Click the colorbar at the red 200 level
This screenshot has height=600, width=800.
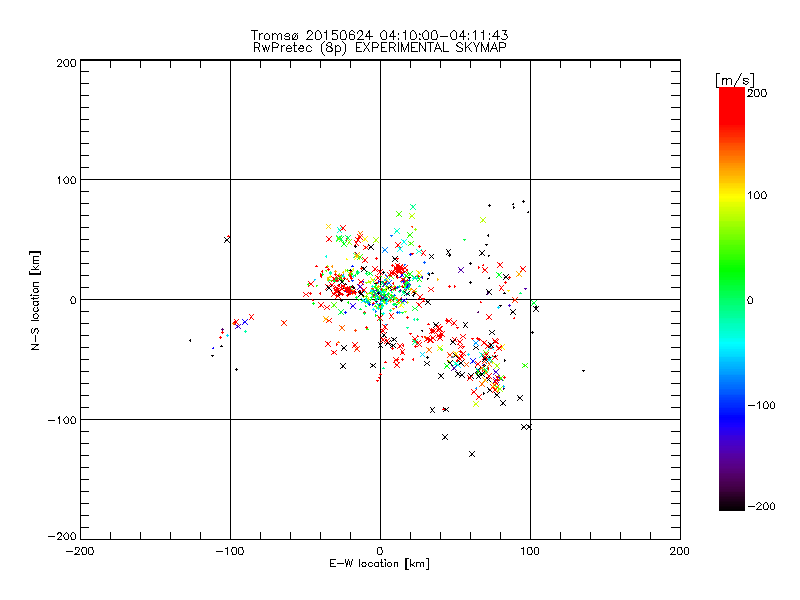click(x=732, y=93)
